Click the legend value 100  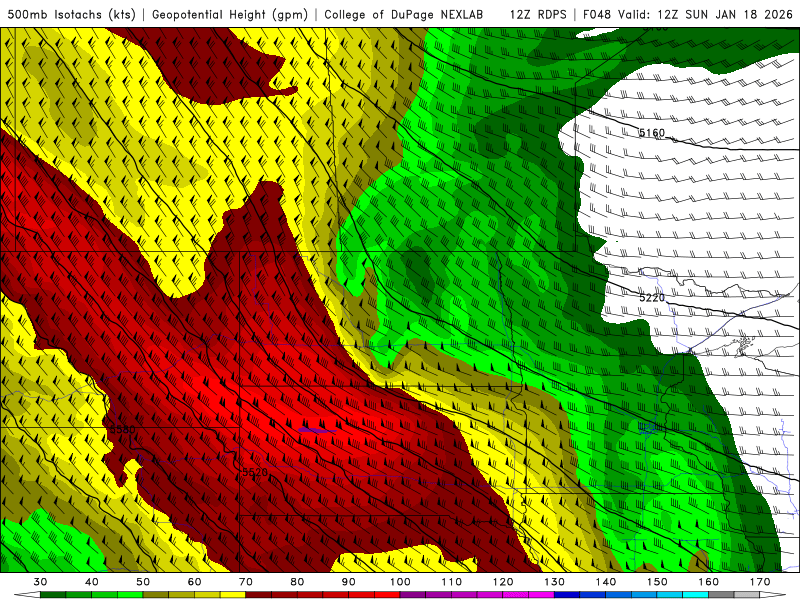click(400, 582)
